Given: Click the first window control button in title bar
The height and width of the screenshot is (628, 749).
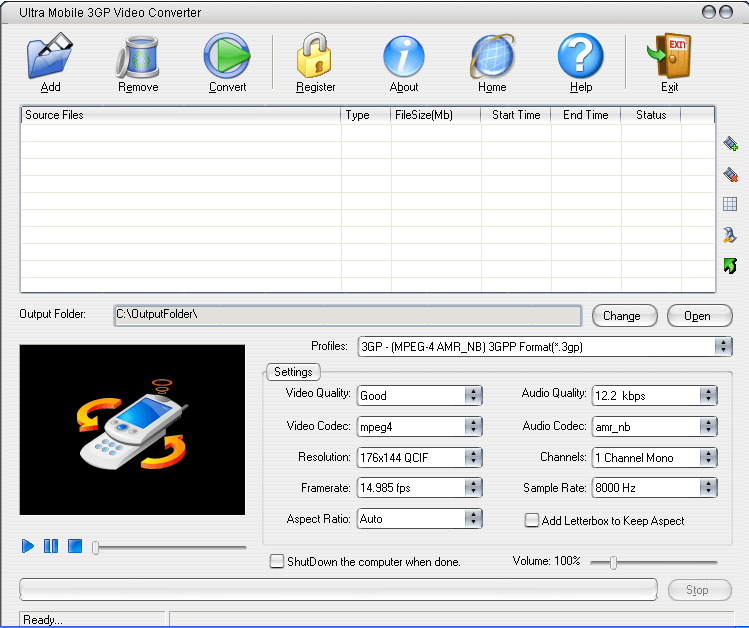Looking at the screenshot, I should click(709, 12).
